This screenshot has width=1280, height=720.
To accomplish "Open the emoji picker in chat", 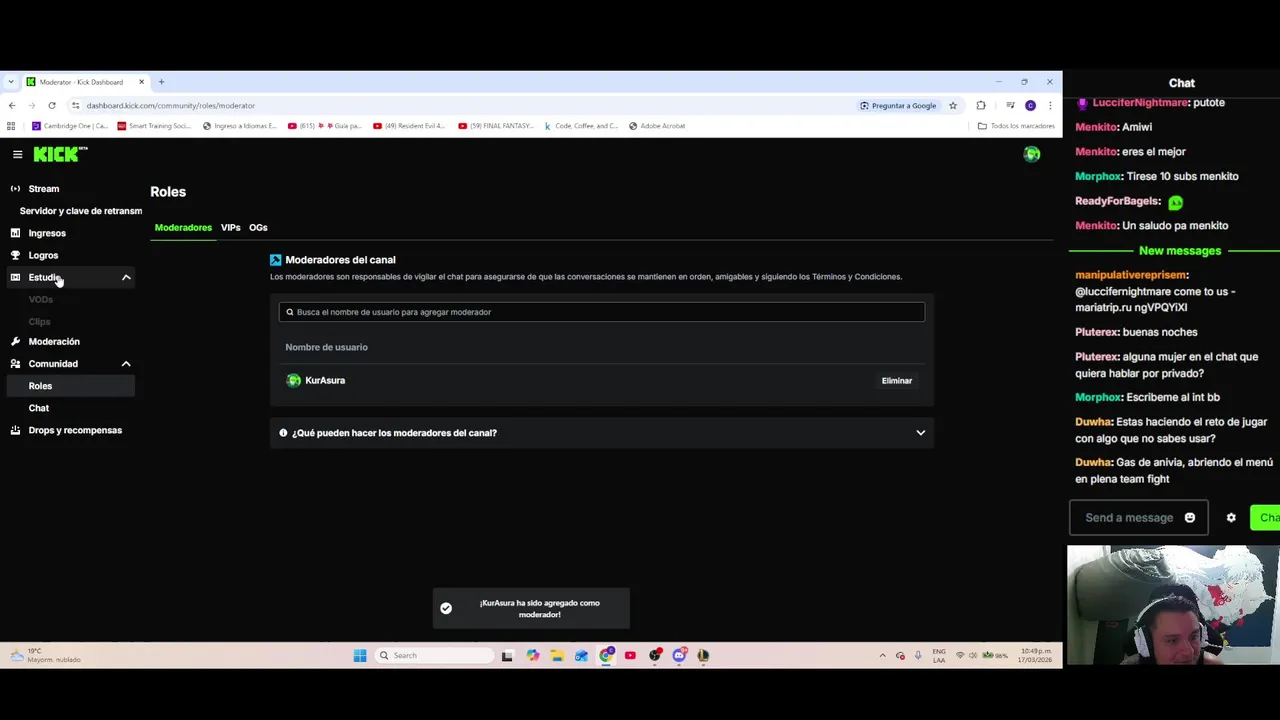I will pyautogui.click(x=1189, y=518).
